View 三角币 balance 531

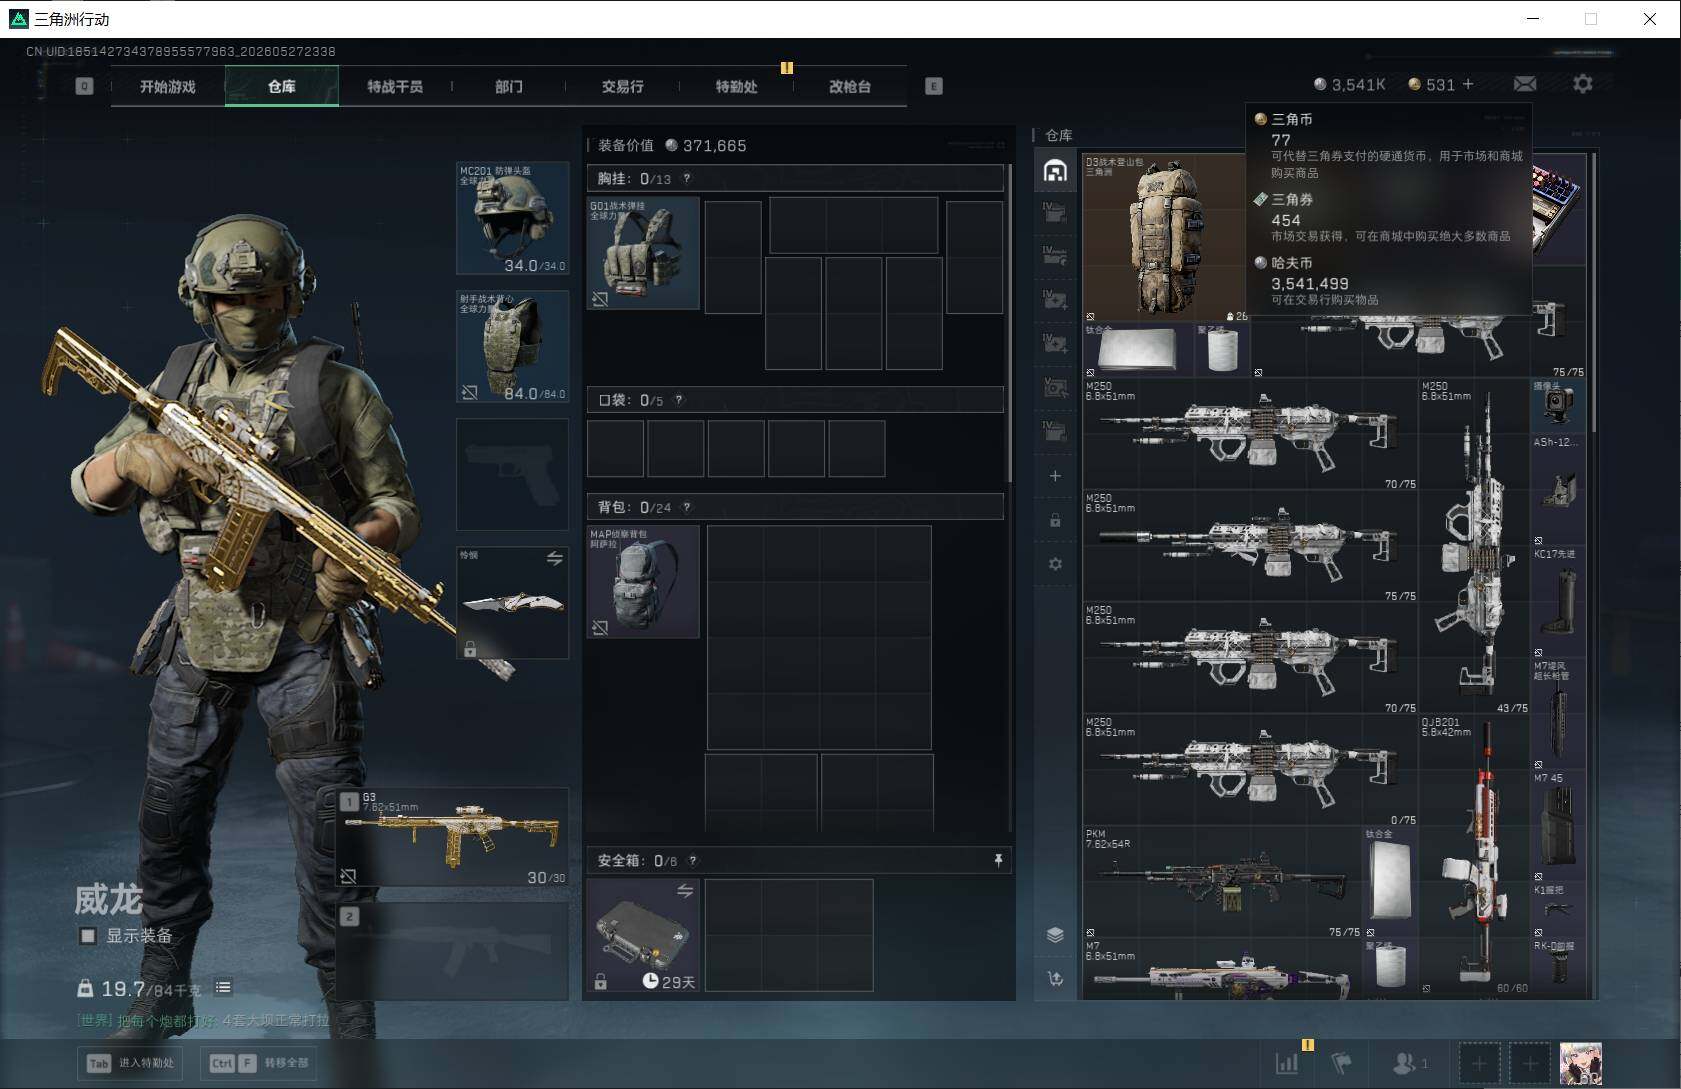click(x=1431, y=85)
